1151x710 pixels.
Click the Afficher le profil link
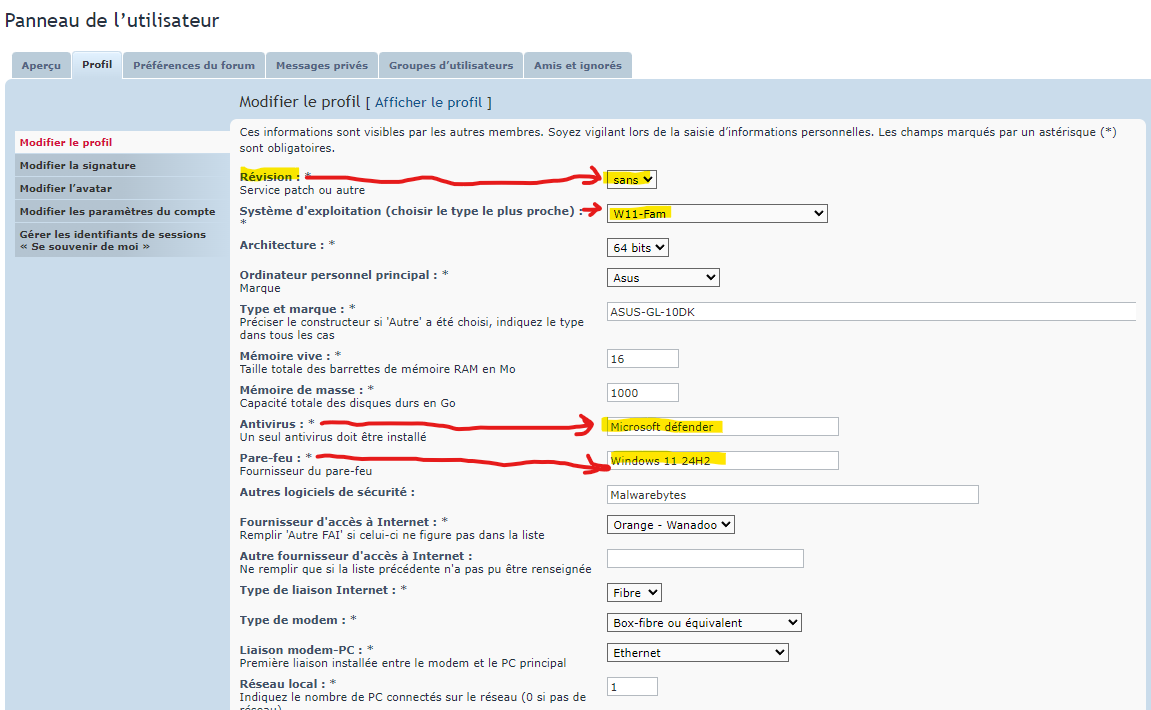429,102
